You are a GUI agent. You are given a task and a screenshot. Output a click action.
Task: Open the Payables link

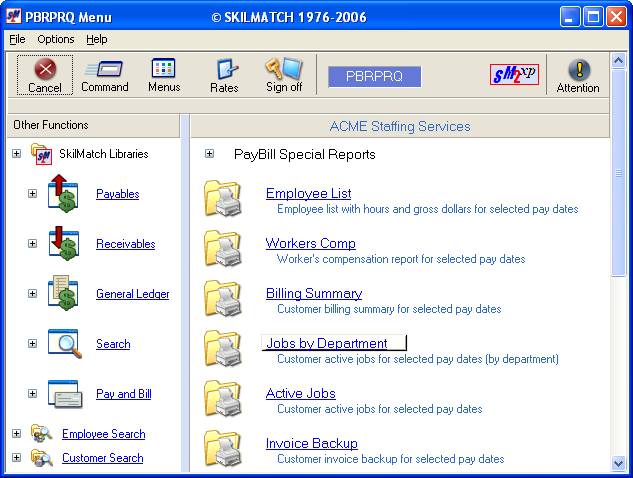pos(117,194)
